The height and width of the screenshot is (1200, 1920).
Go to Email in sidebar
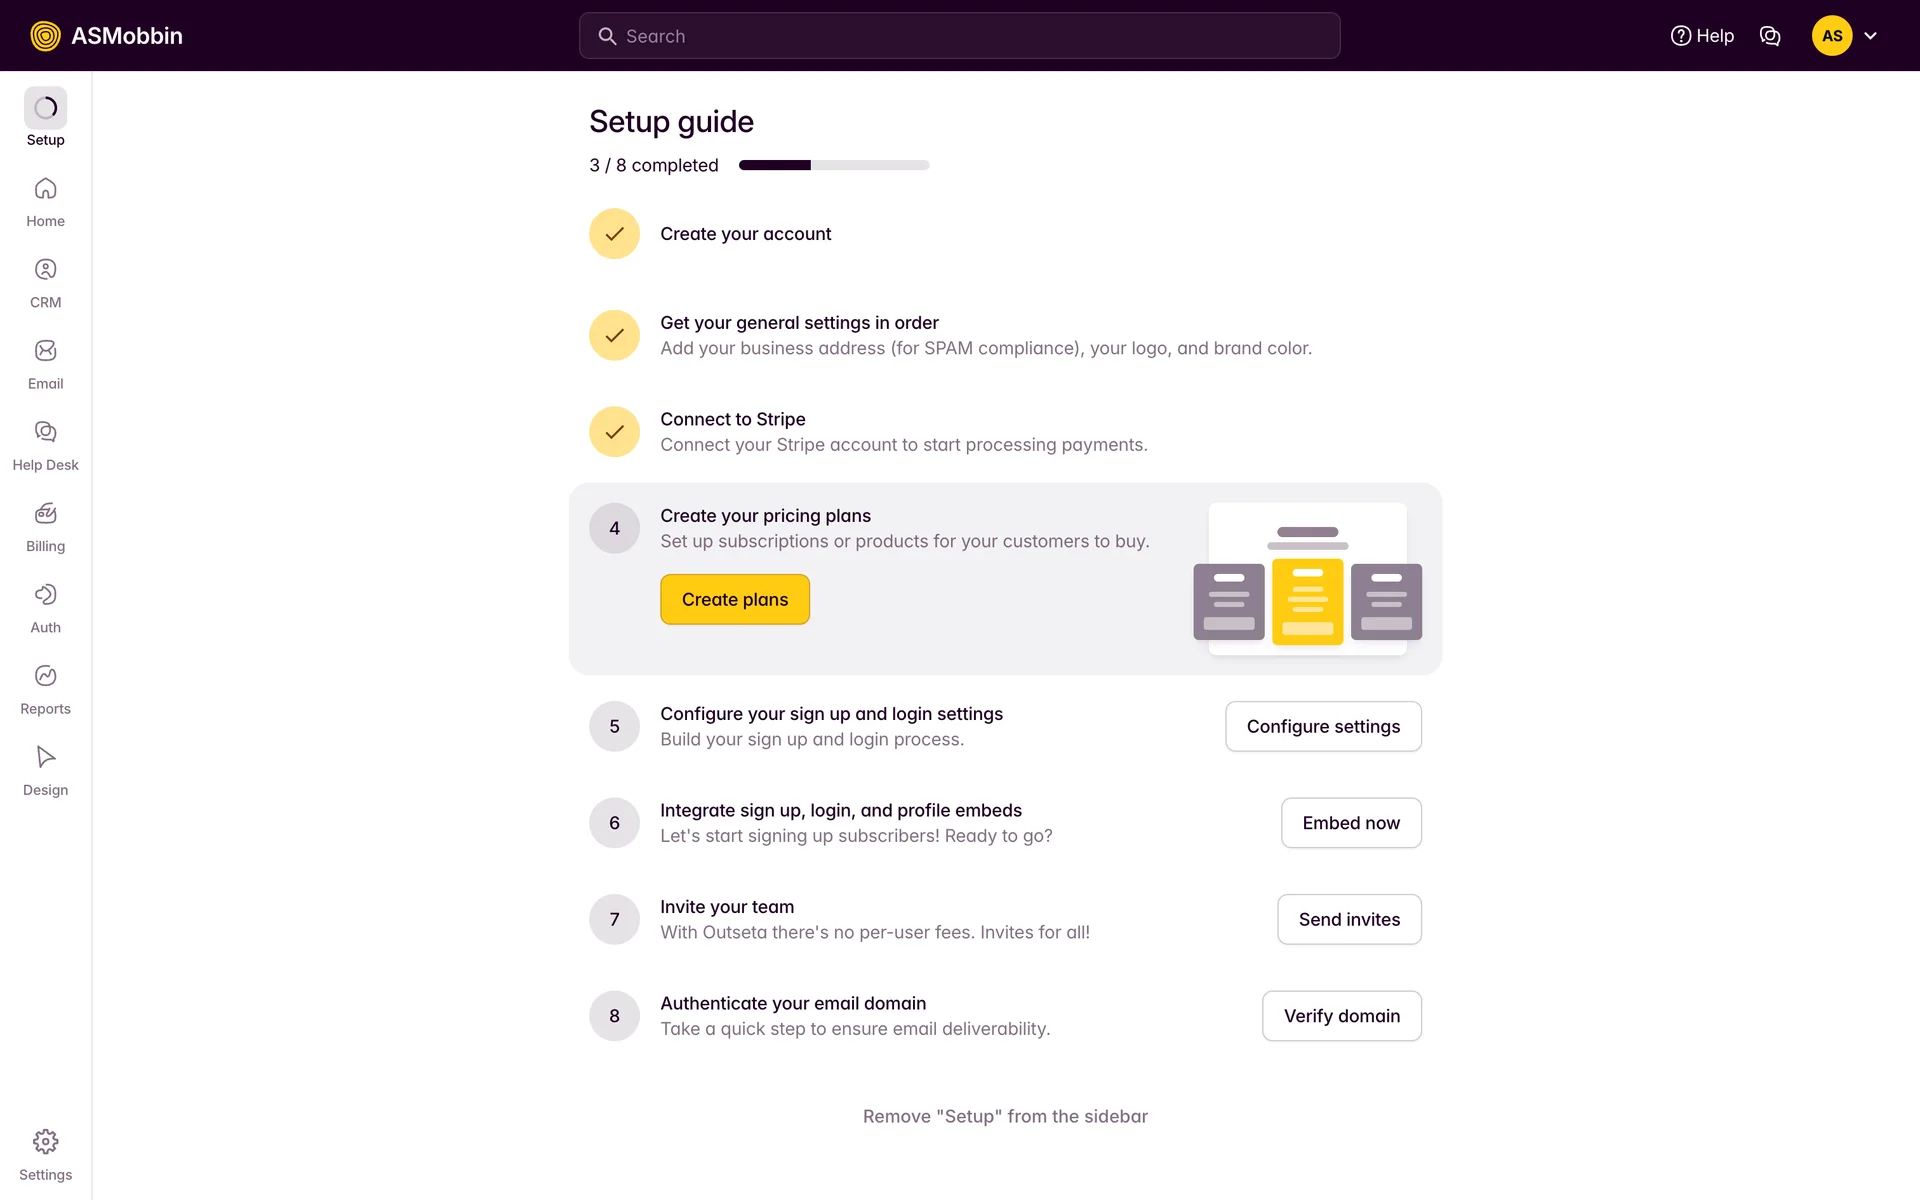click(45, 364)
